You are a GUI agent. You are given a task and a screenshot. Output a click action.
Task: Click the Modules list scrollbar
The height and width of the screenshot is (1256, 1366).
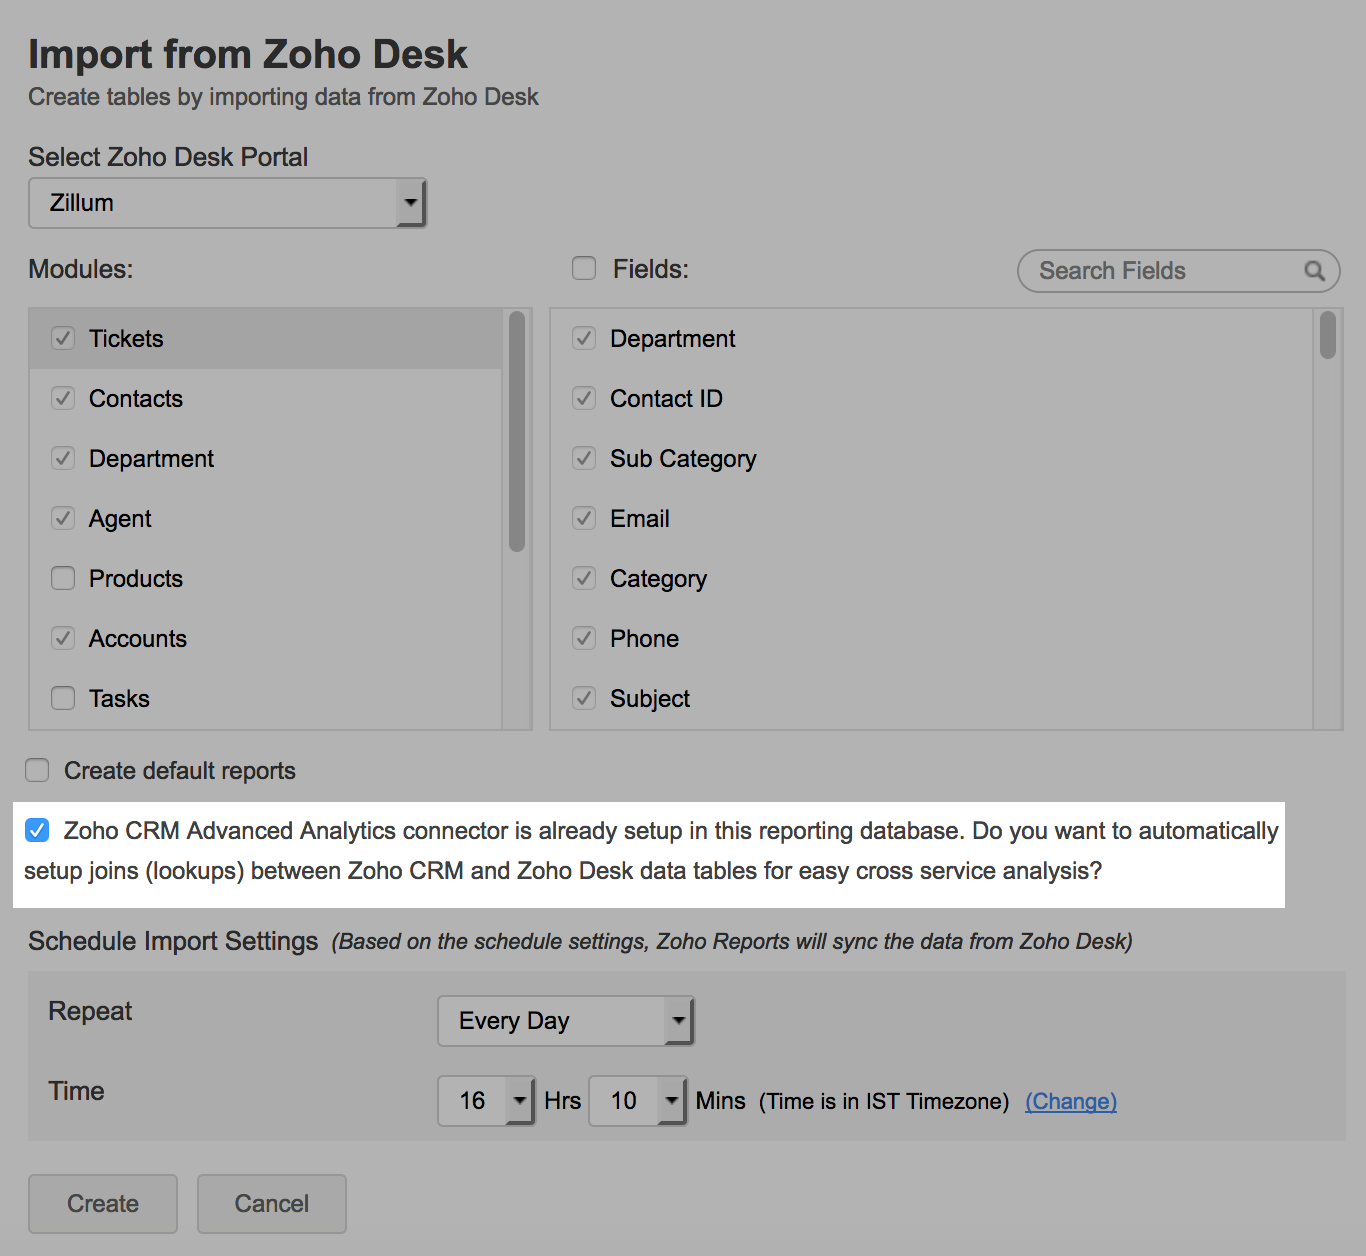click(517, 432)
